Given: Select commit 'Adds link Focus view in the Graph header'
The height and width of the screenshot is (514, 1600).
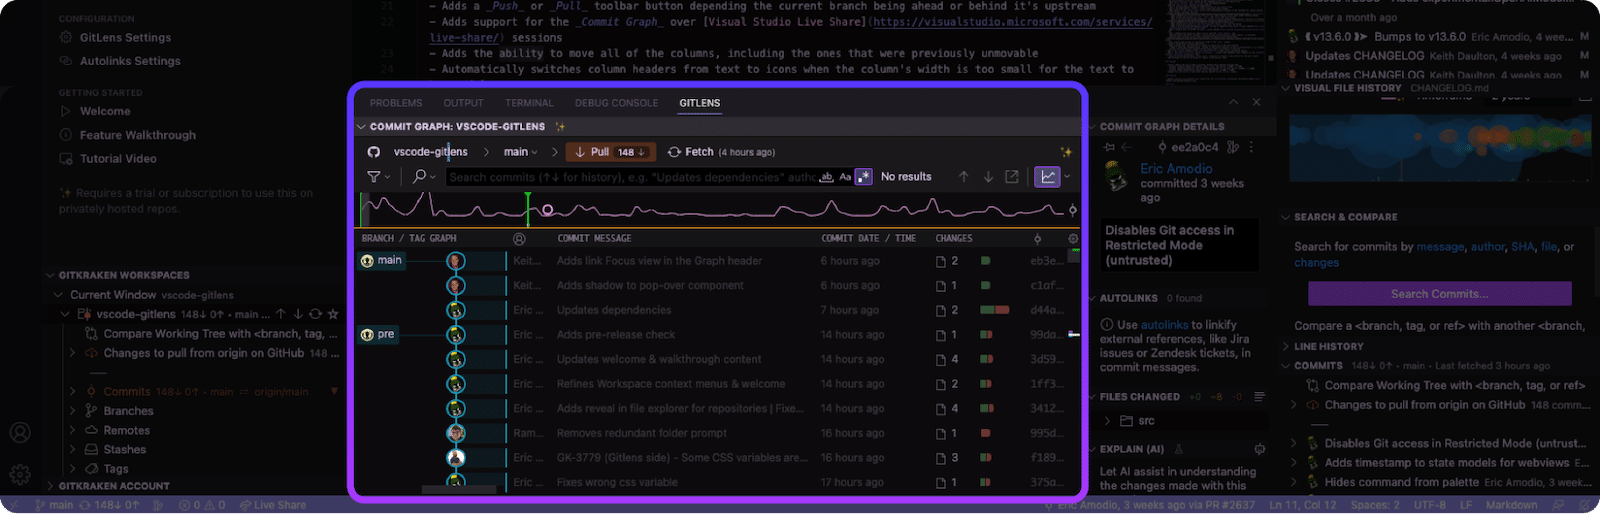Looking at the screenshot, I should pos(659,261).
